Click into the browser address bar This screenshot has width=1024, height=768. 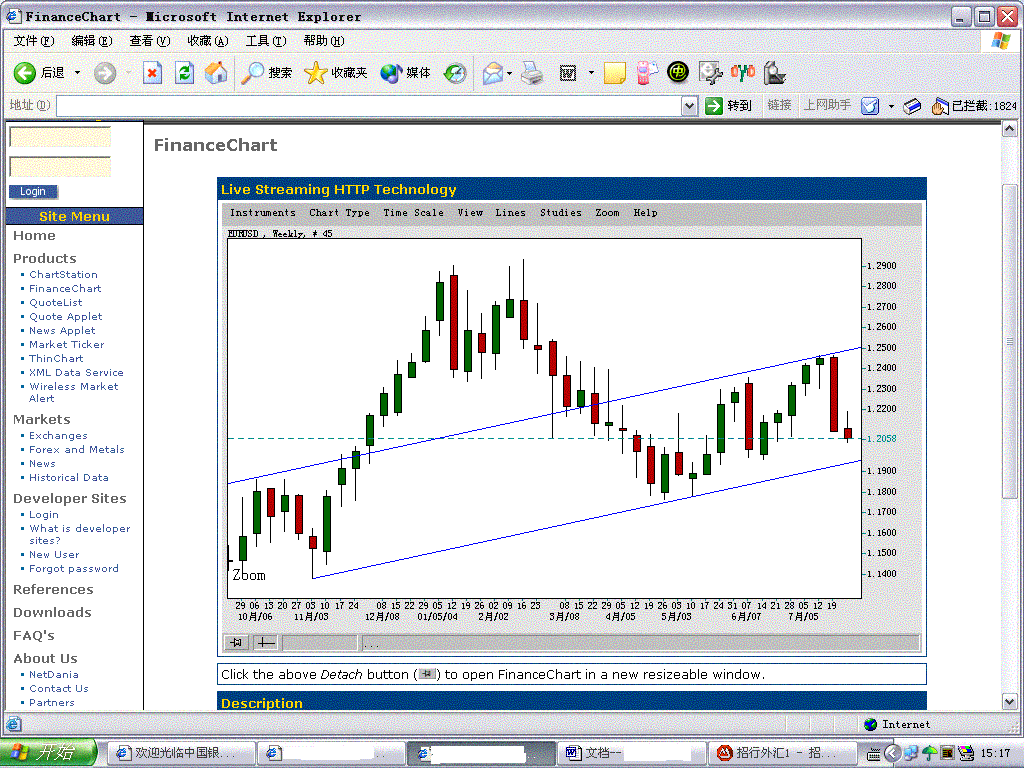tap(369, 106)
